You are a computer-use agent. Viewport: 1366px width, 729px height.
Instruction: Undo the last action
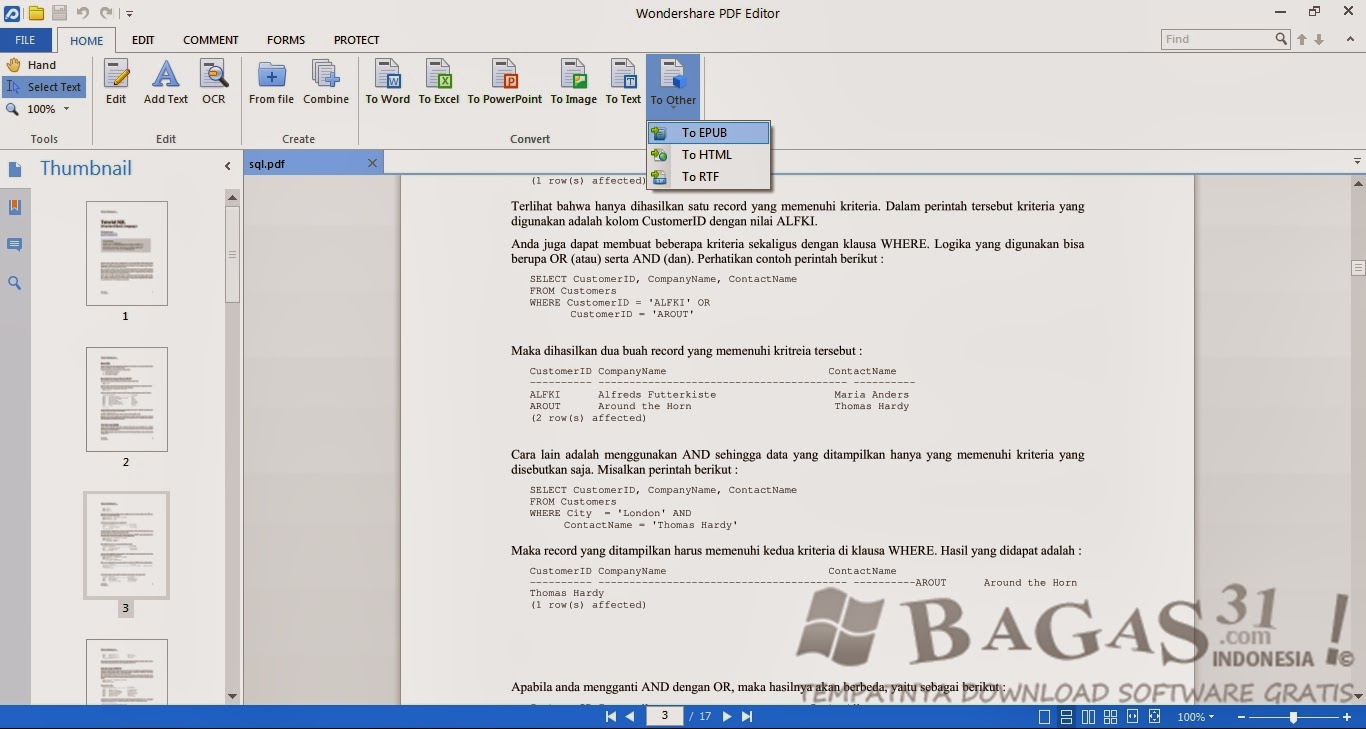click(x=83, y=13)
